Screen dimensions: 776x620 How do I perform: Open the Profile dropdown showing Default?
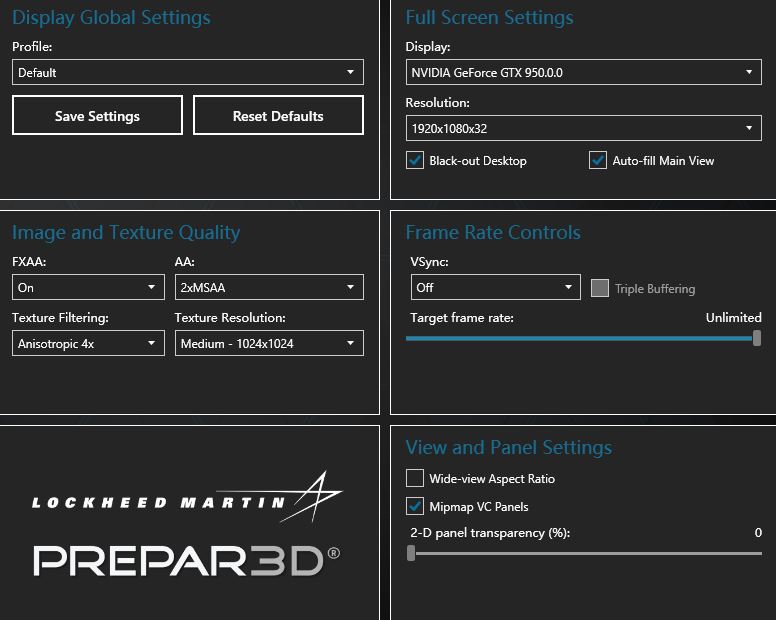188,72
